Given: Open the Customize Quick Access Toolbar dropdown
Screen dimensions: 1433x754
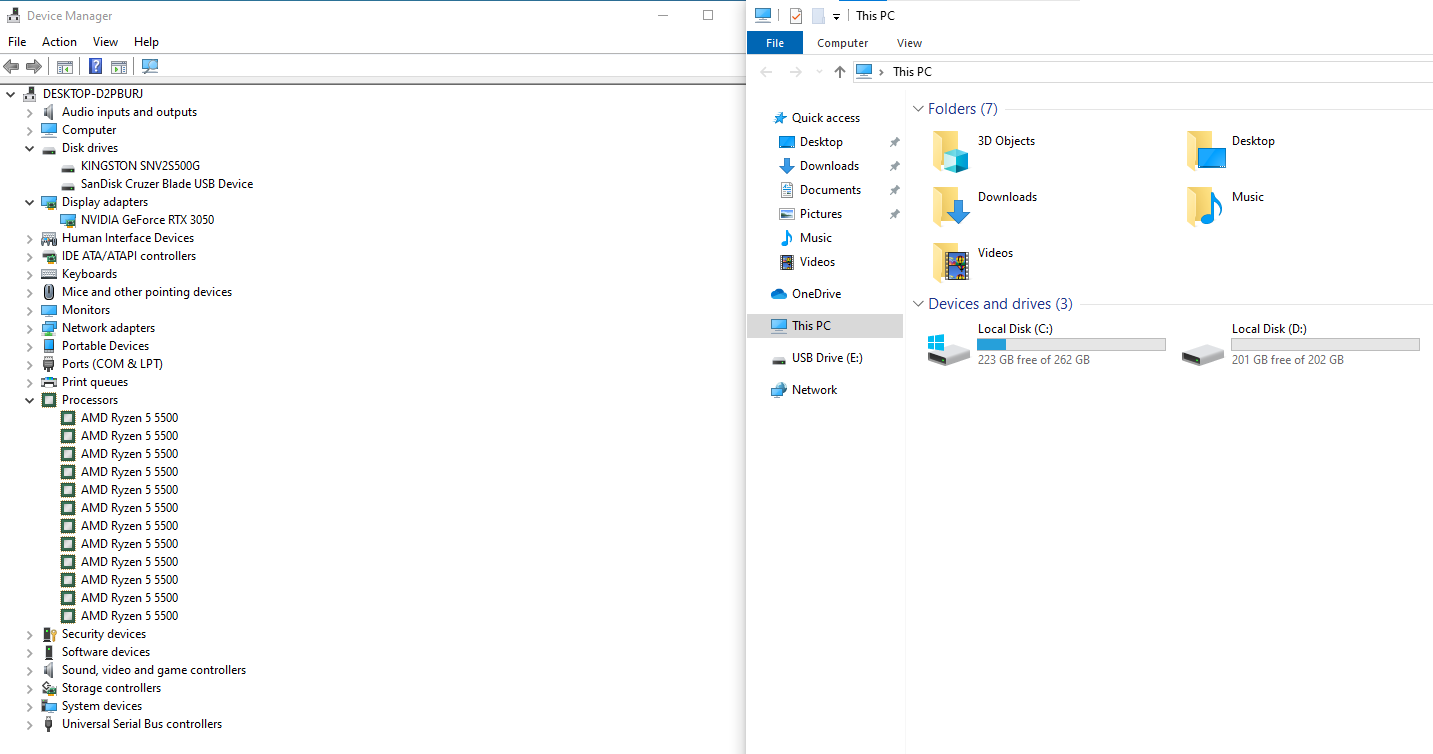Looking at the screenshot, I should pyautogui.click(x=836, y=17).
